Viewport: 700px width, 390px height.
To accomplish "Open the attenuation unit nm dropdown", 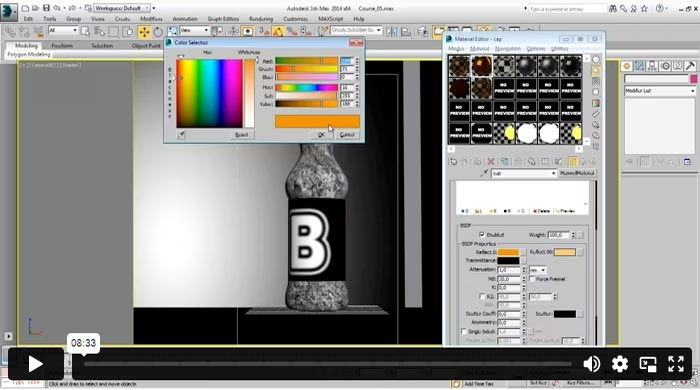I will 538,270.
